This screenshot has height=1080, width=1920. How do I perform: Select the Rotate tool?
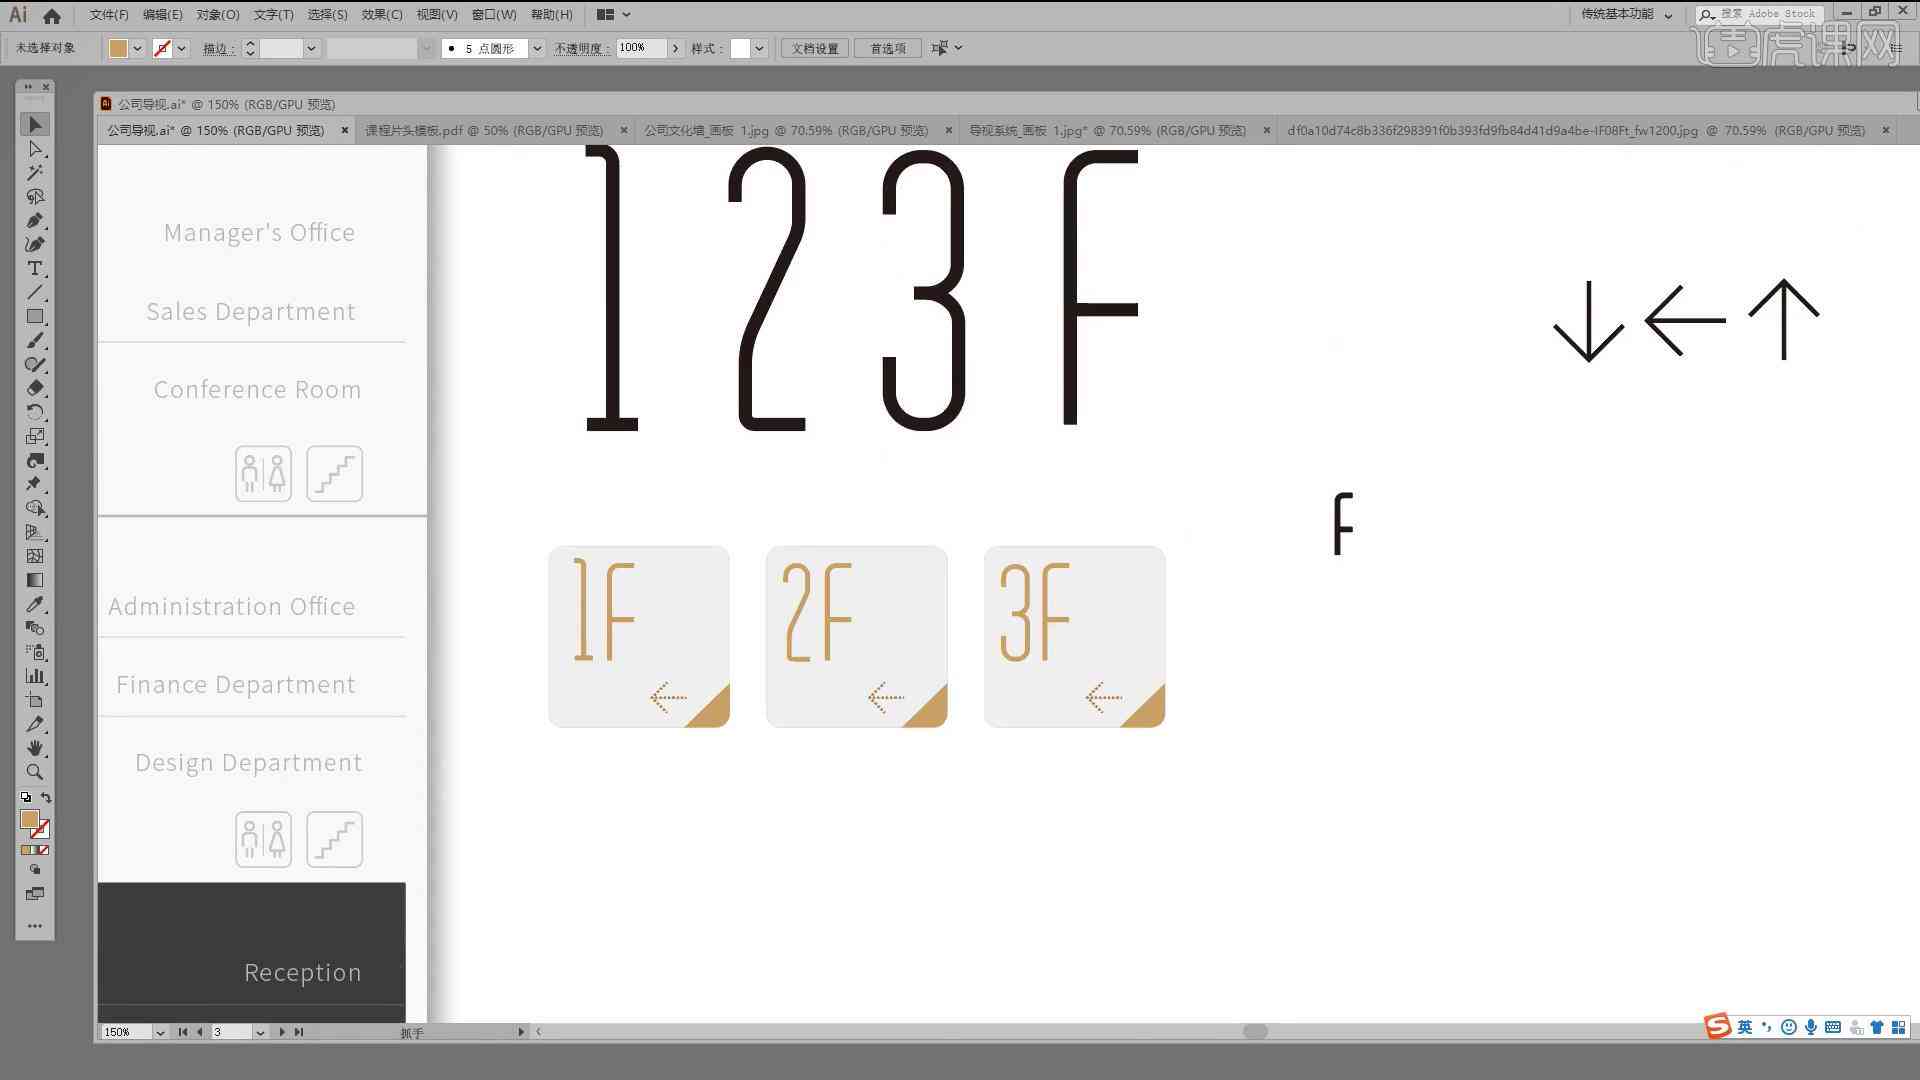(35, 413)
